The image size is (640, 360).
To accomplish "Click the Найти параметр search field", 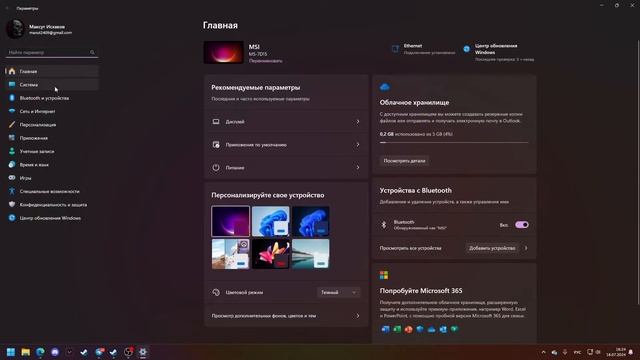I will point(52,52).
